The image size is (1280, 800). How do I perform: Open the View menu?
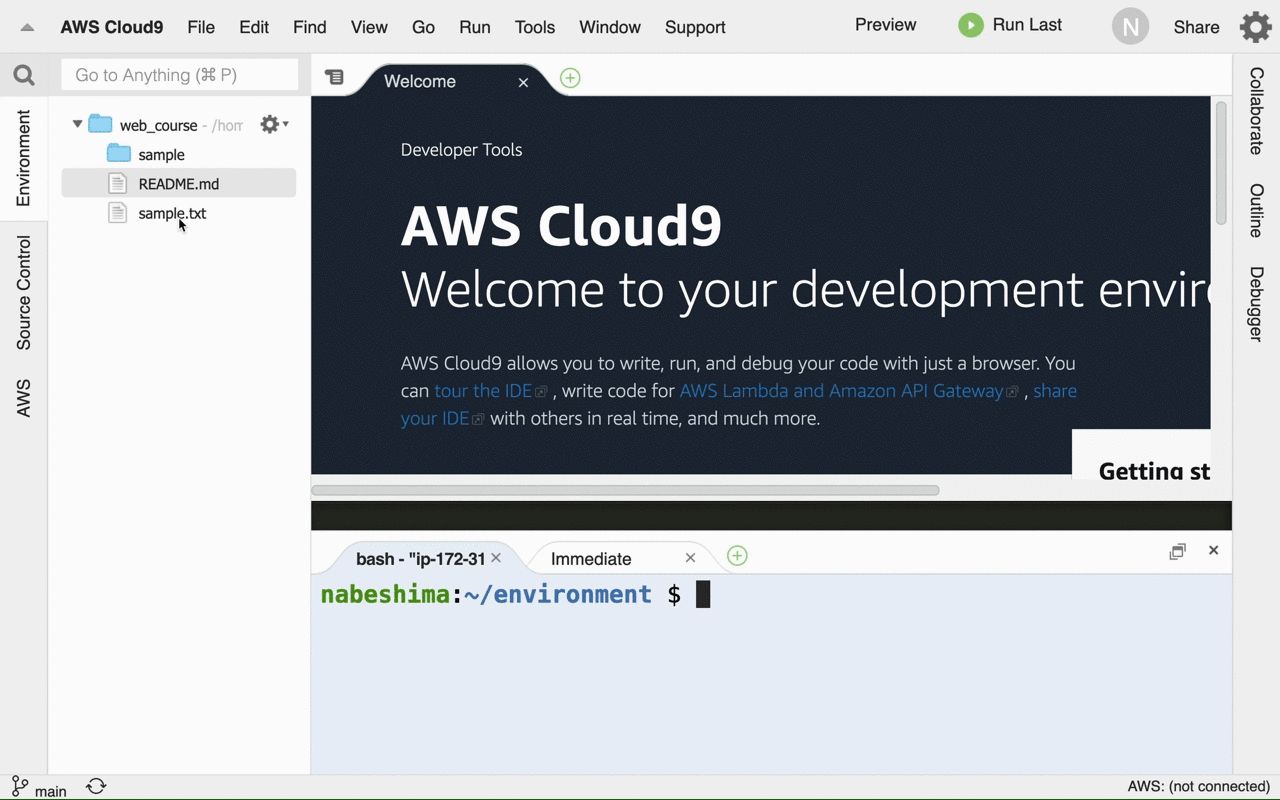coord(369,27)
